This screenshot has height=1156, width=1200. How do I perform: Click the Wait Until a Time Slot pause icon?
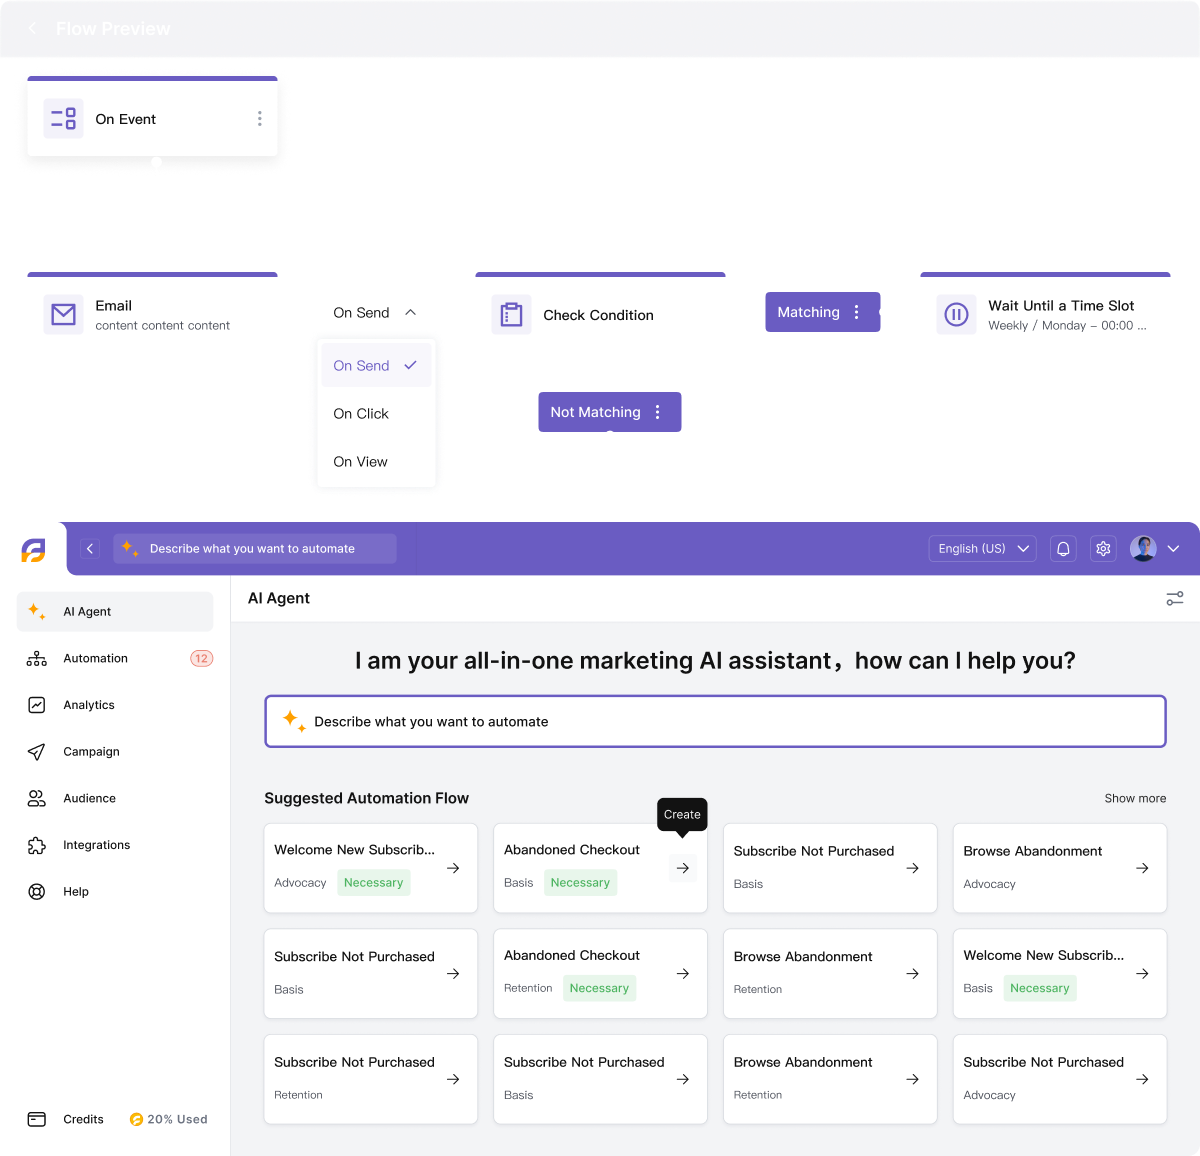956,315
